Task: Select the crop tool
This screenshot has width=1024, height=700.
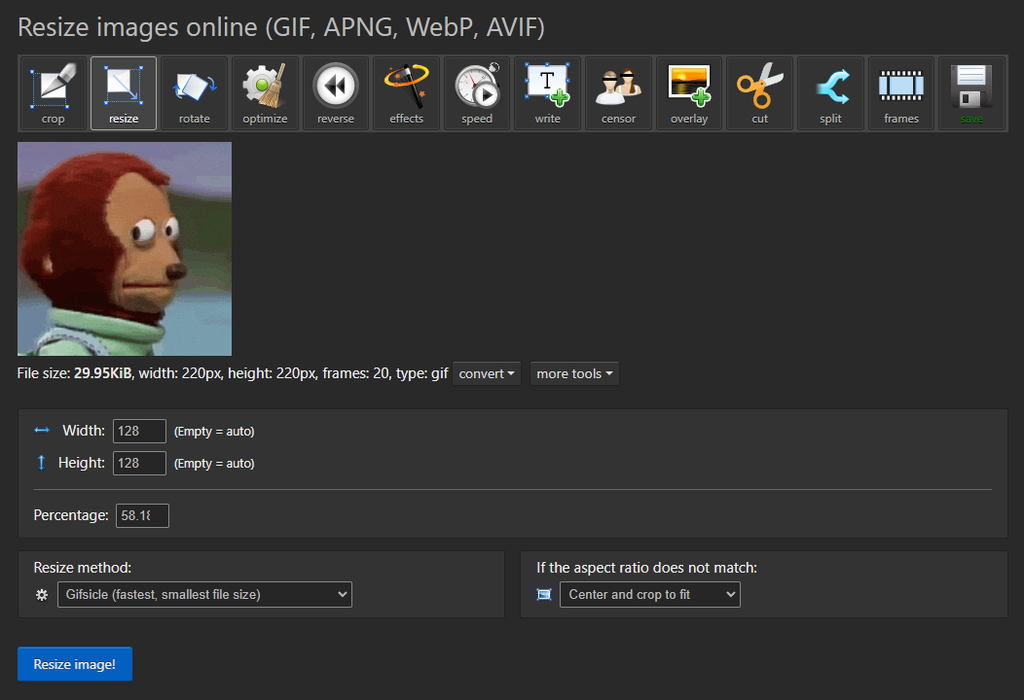Action: (52, 93)
